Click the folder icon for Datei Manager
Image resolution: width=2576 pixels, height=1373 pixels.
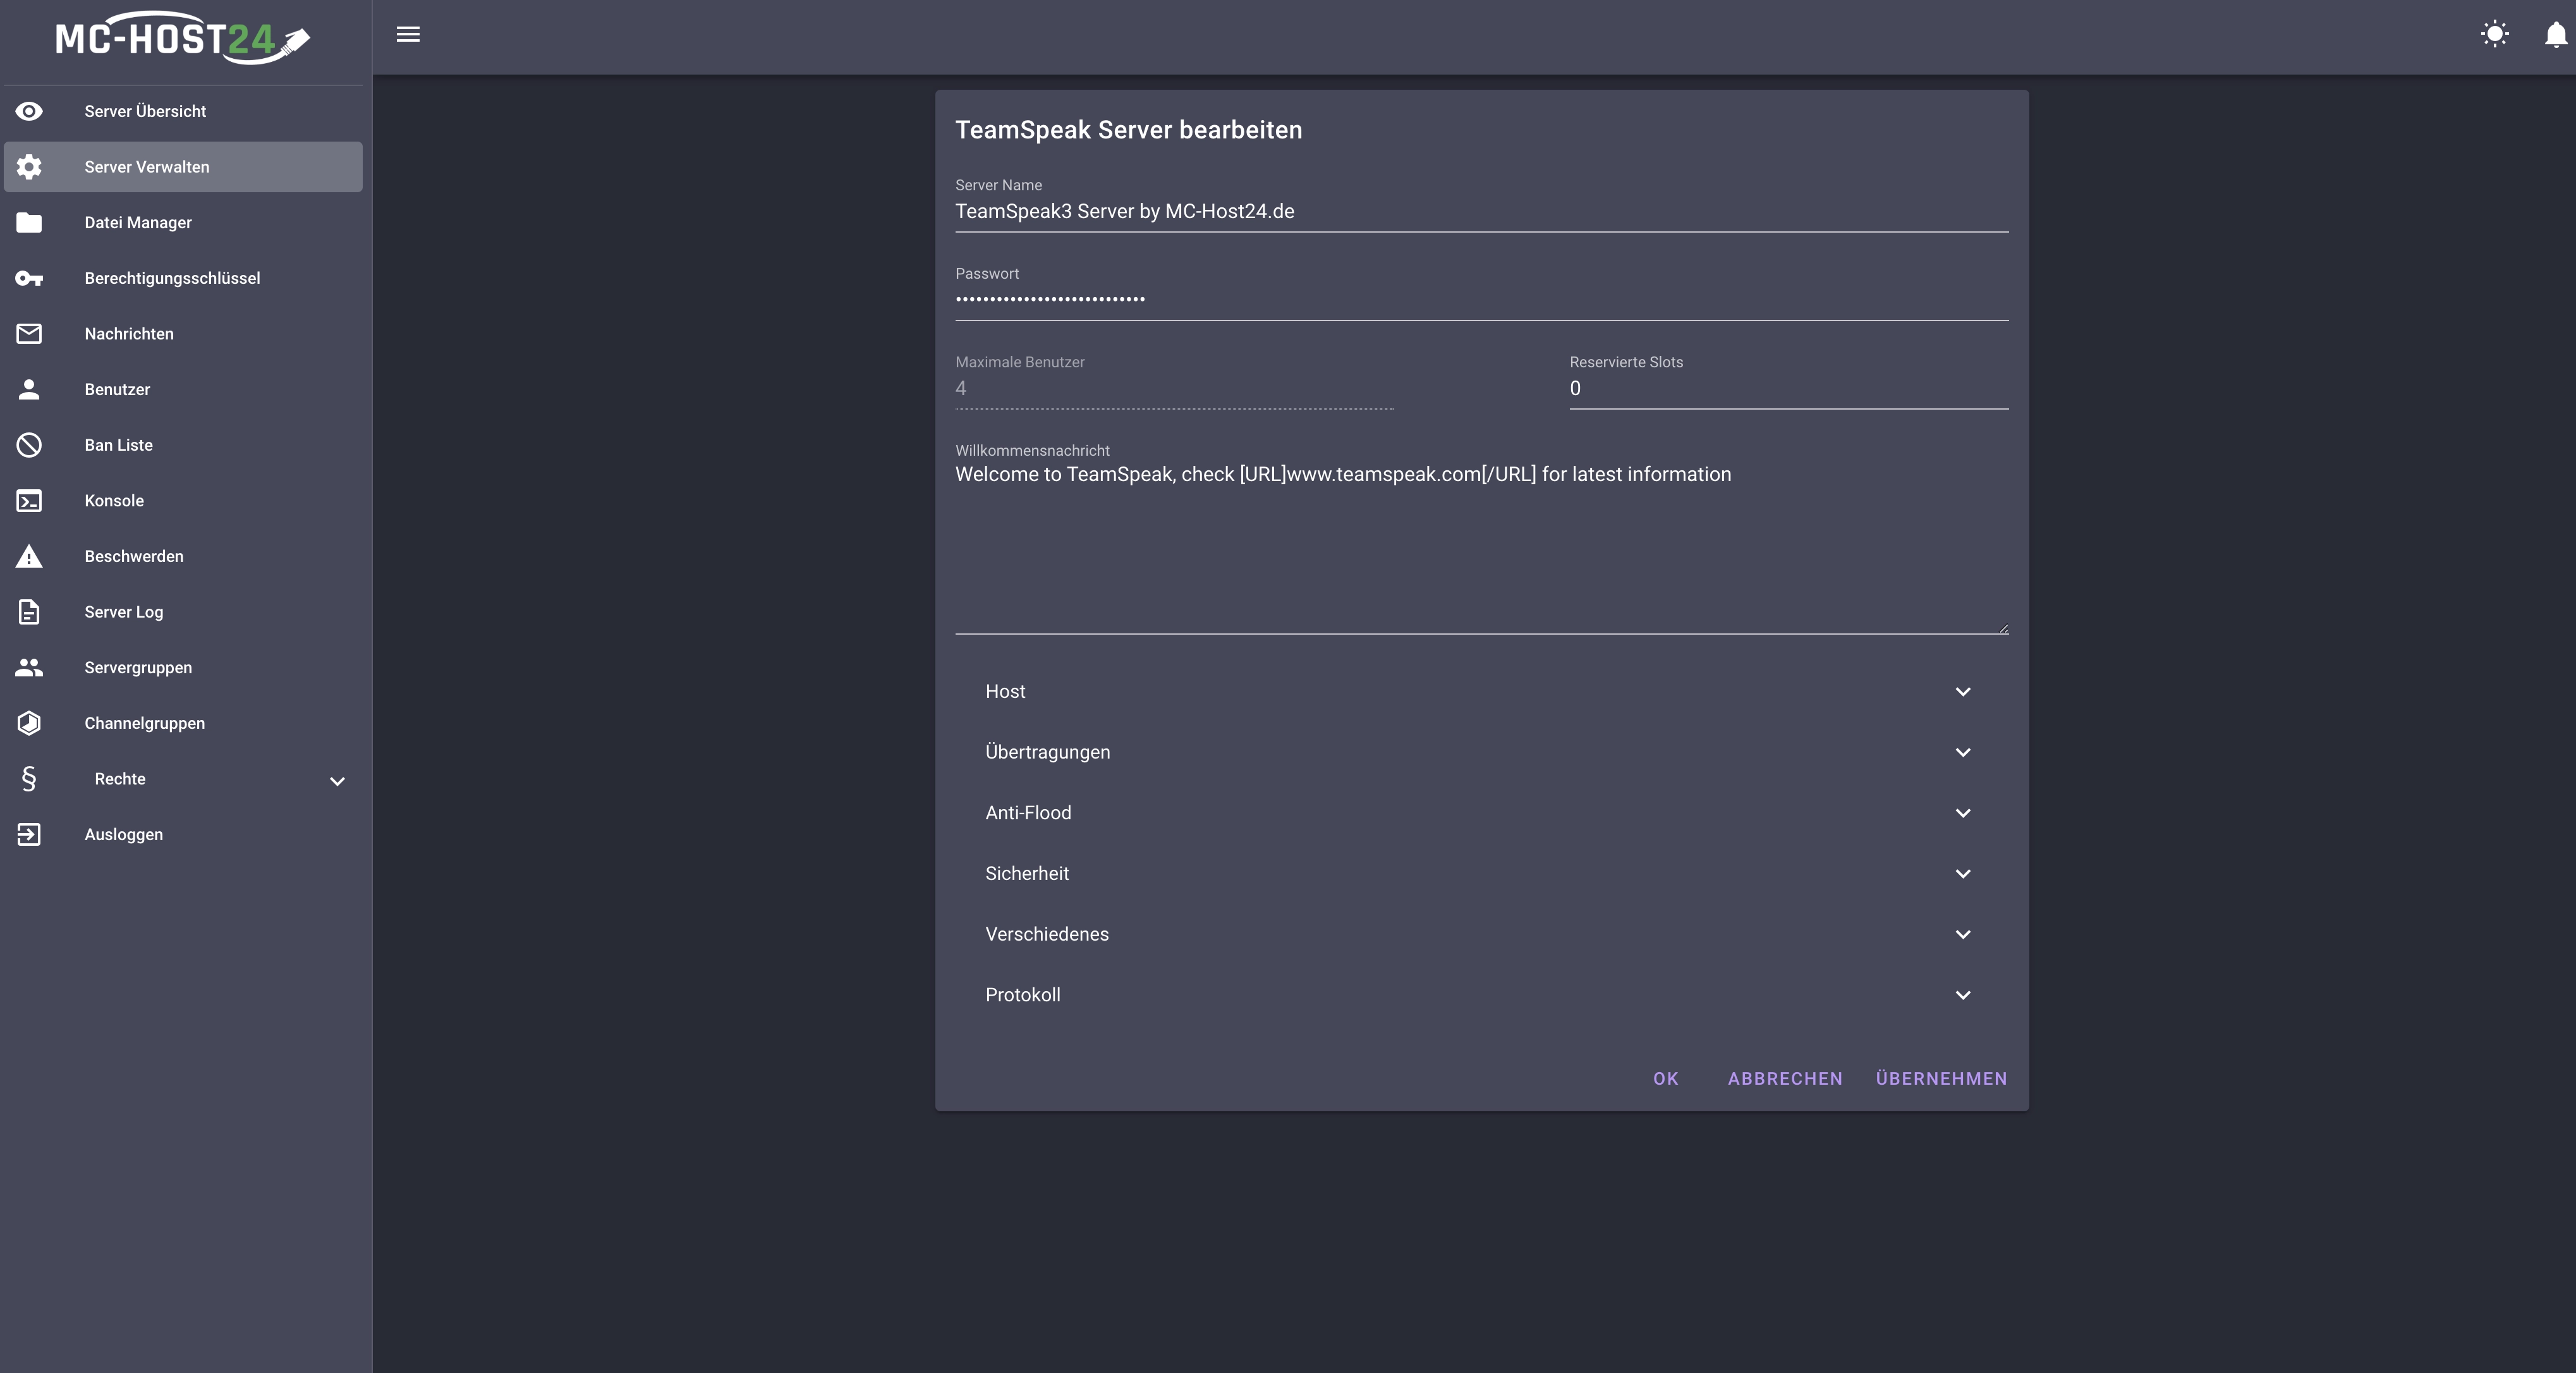29,222
